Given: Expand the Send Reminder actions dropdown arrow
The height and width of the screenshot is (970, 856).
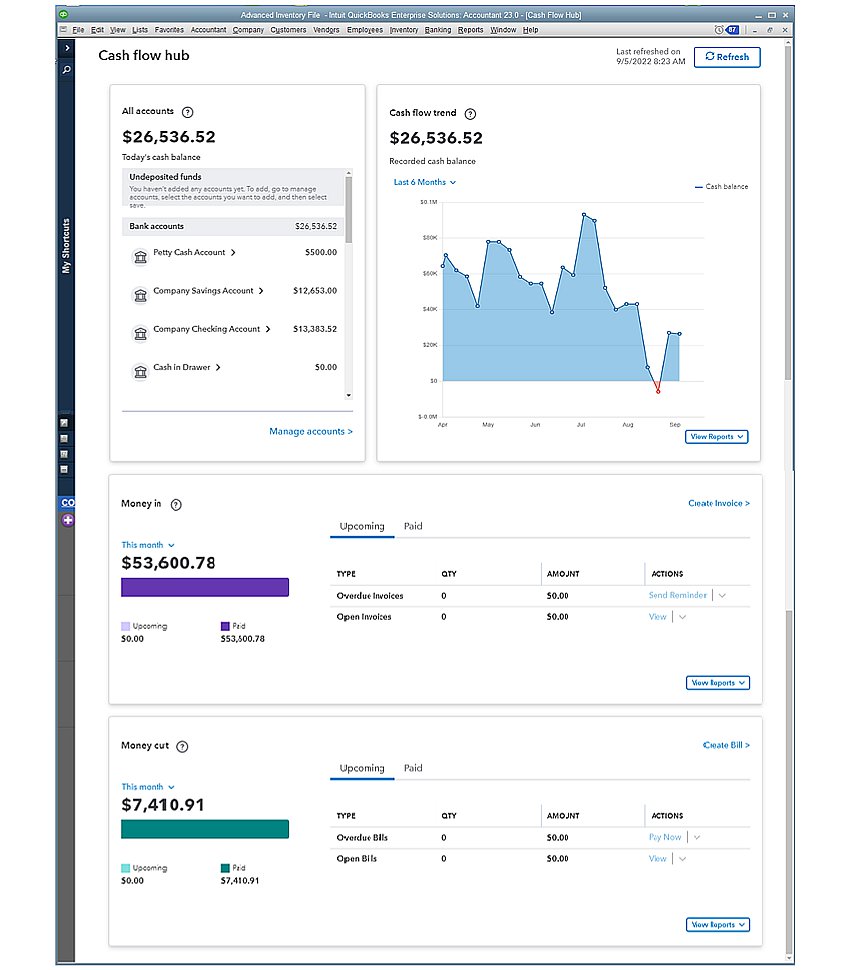Looking at the screenshot, I should tap(722, 596).
